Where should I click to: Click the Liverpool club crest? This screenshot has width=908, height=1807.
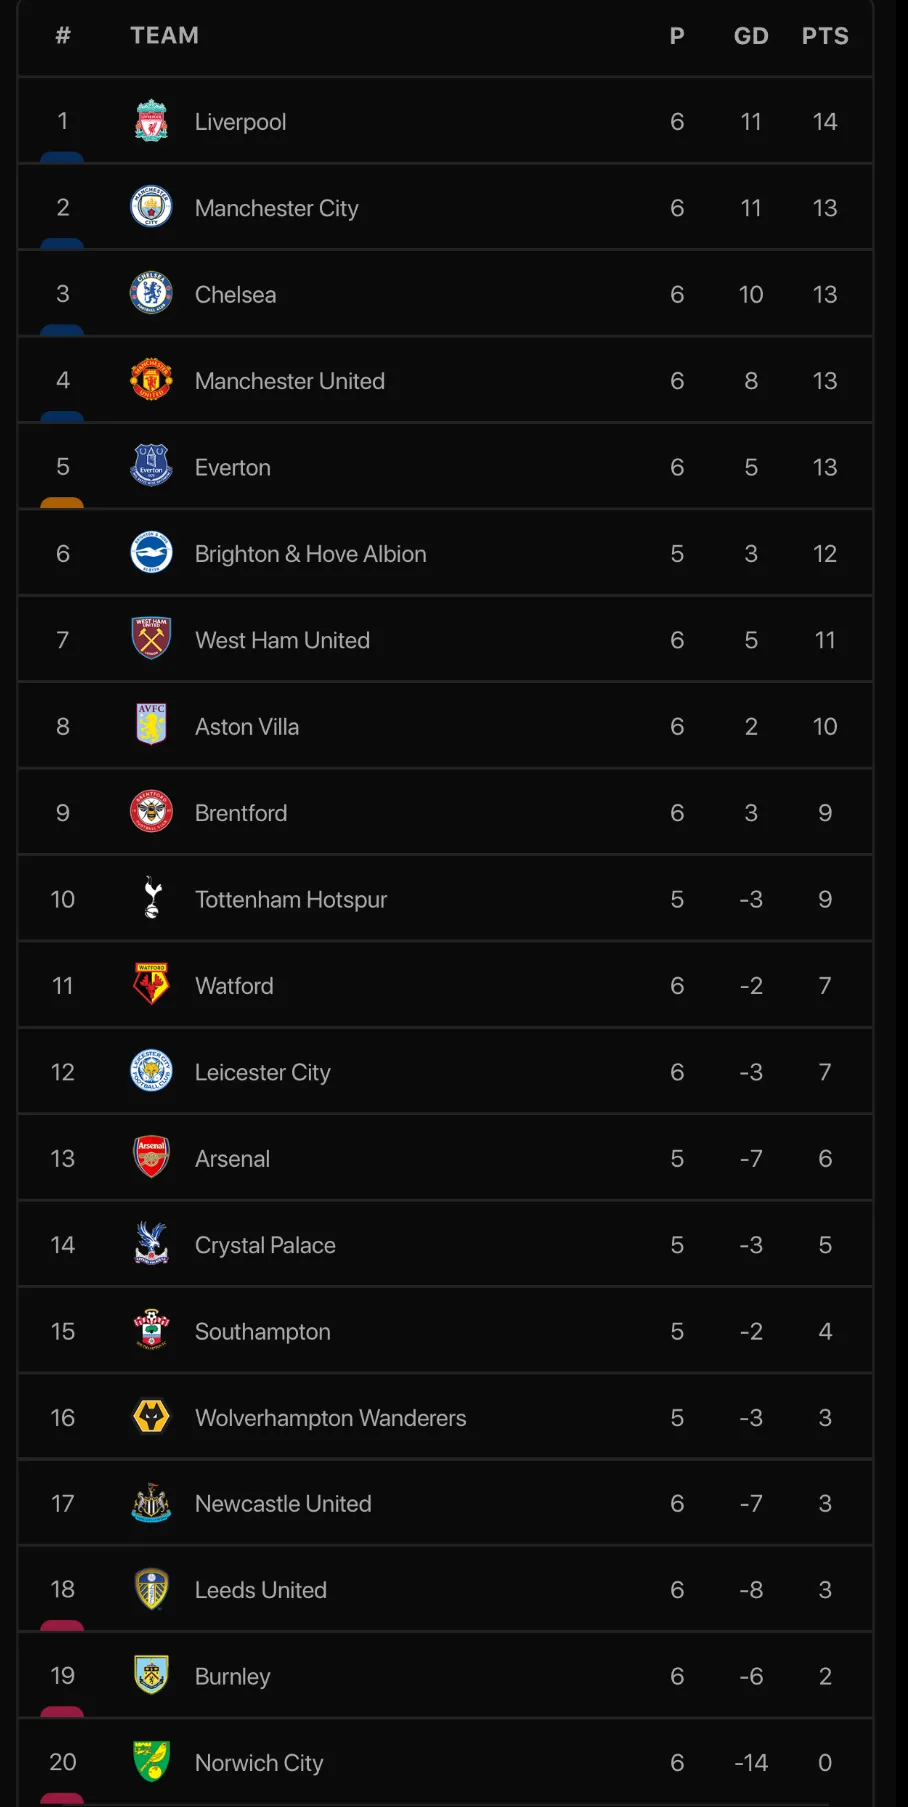pos(151,121)
